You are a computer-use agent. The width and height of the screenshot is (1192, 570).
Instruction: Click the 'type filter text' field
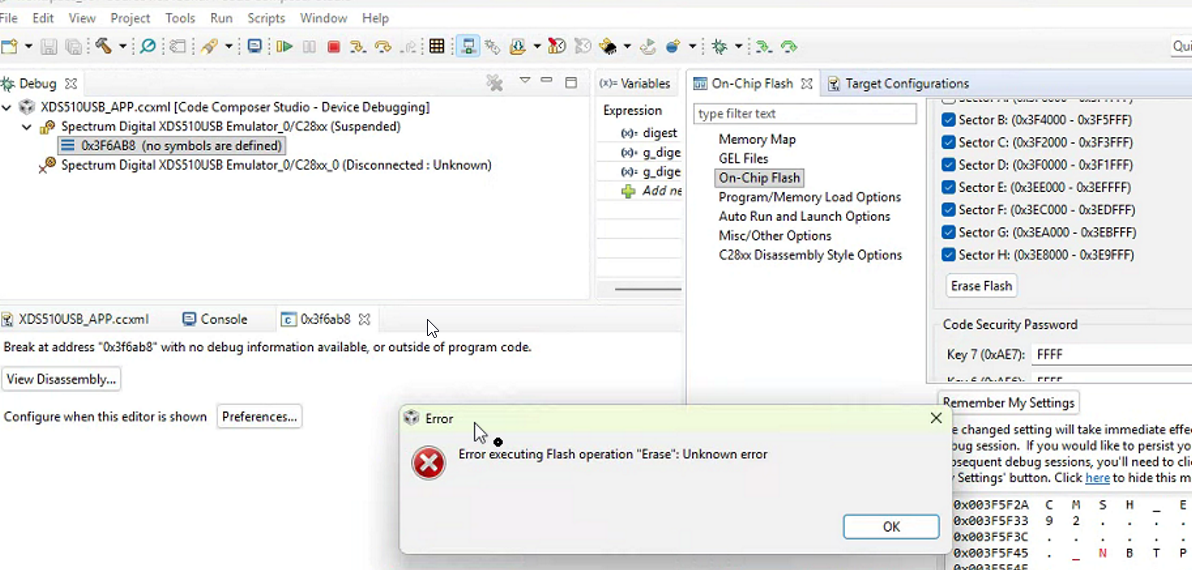click(x=805, y=113)
